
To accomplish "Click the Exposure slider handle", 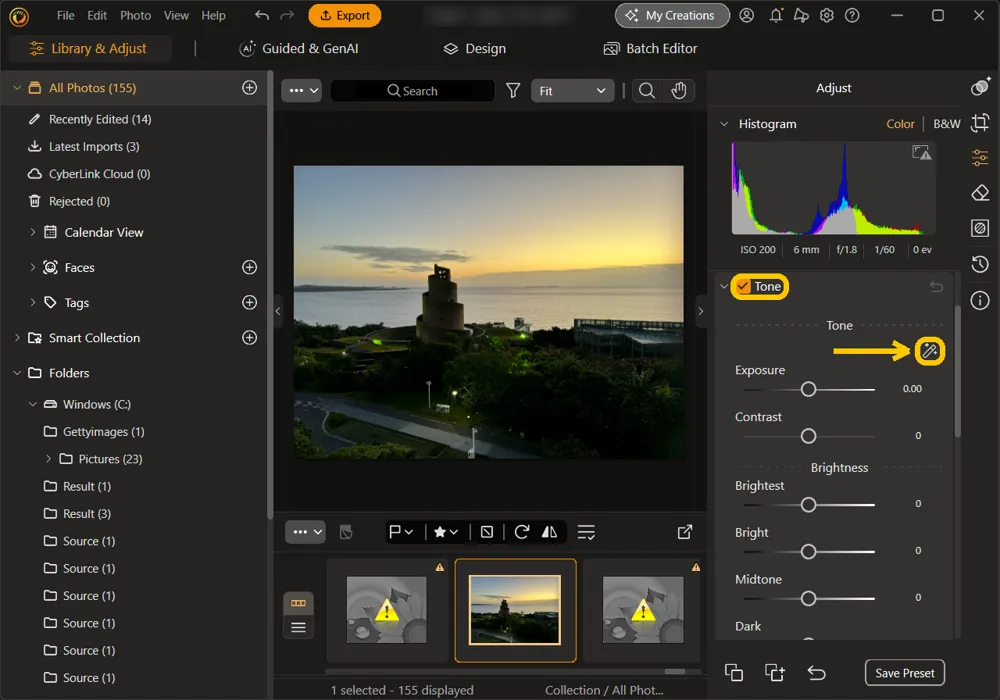I will point(808,389).
